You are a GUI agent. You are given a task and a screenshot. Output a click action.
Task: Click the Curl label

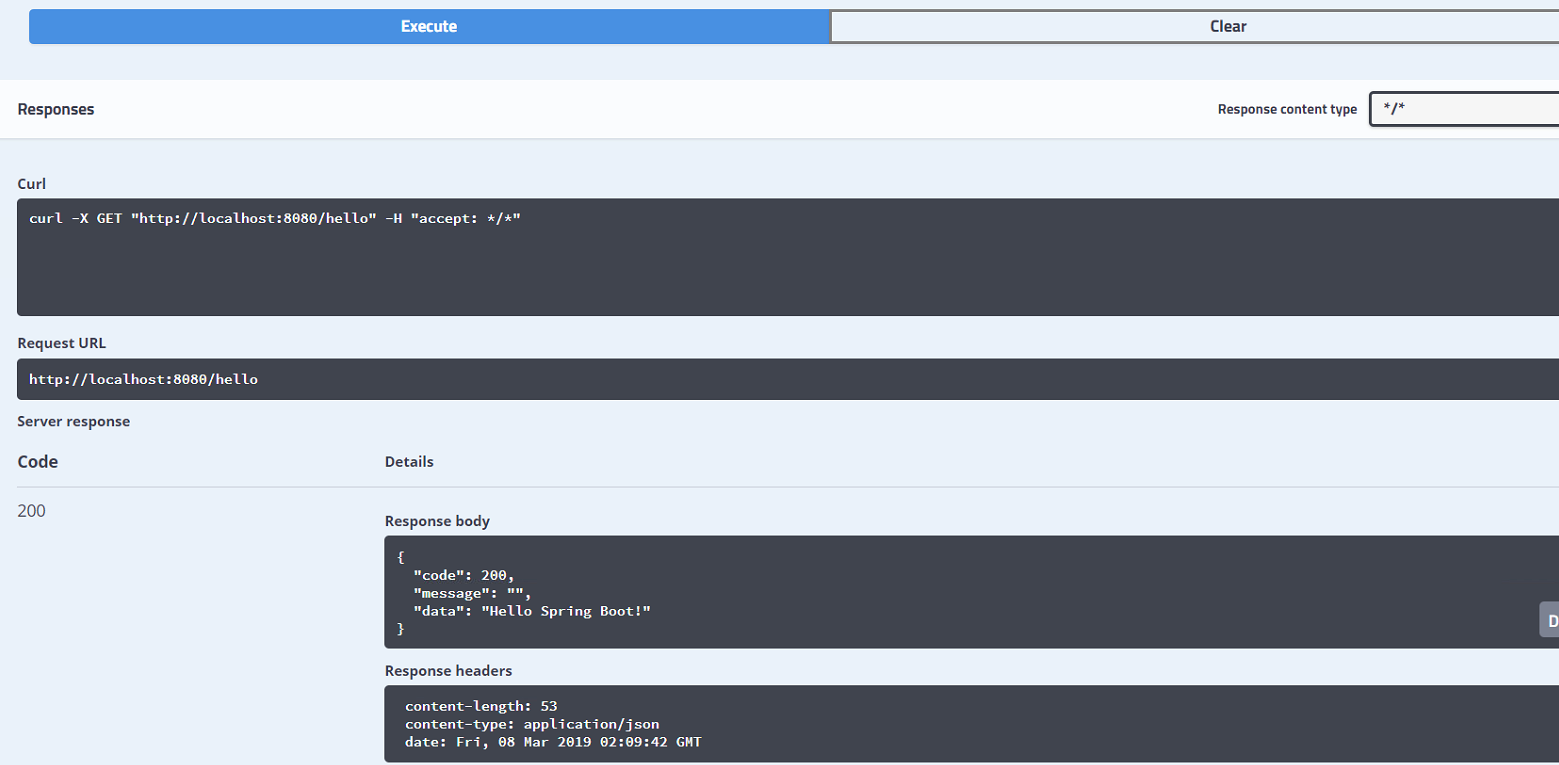[32, 184]
